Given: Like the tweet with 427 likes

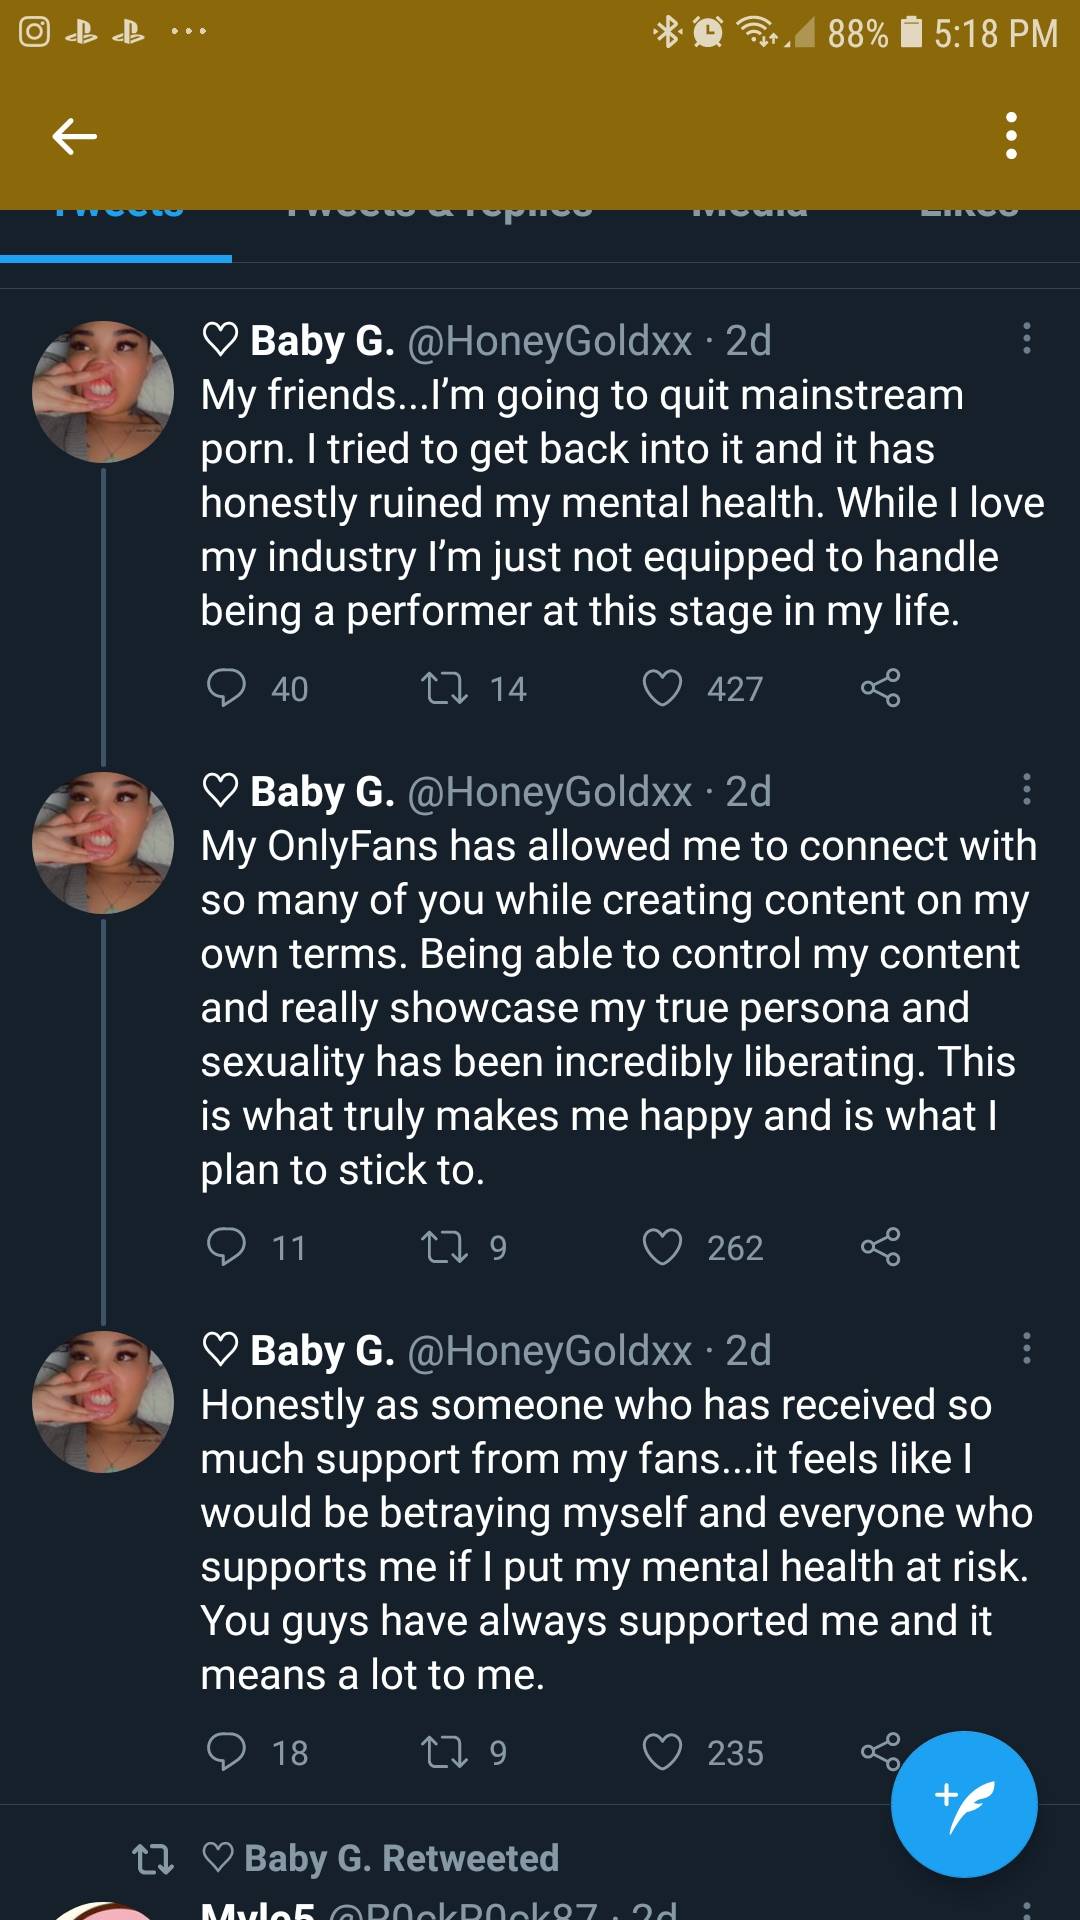Looking at the screenshot, I should [662, 688].
